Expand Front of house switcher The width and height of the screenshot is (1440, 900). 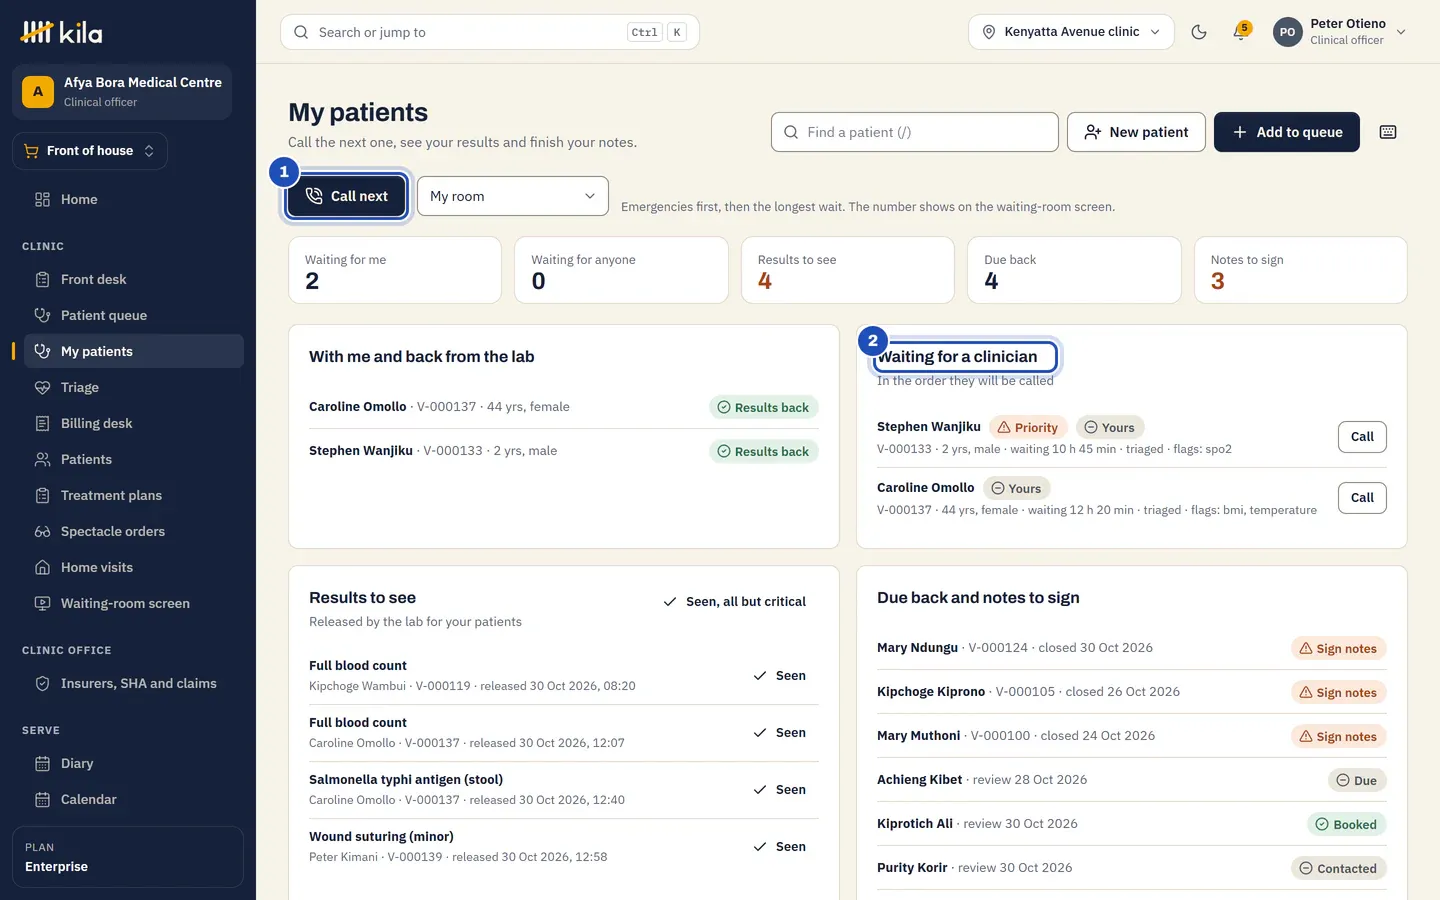[90, 151]
